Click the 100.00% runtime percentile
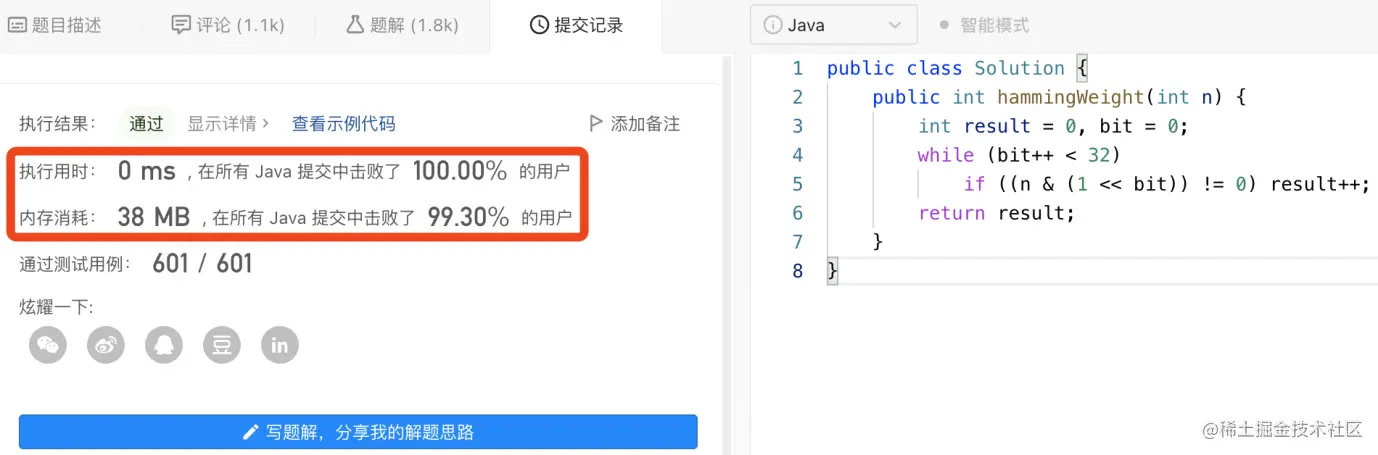Screen dimensions: 1378x455 [460, 171]
